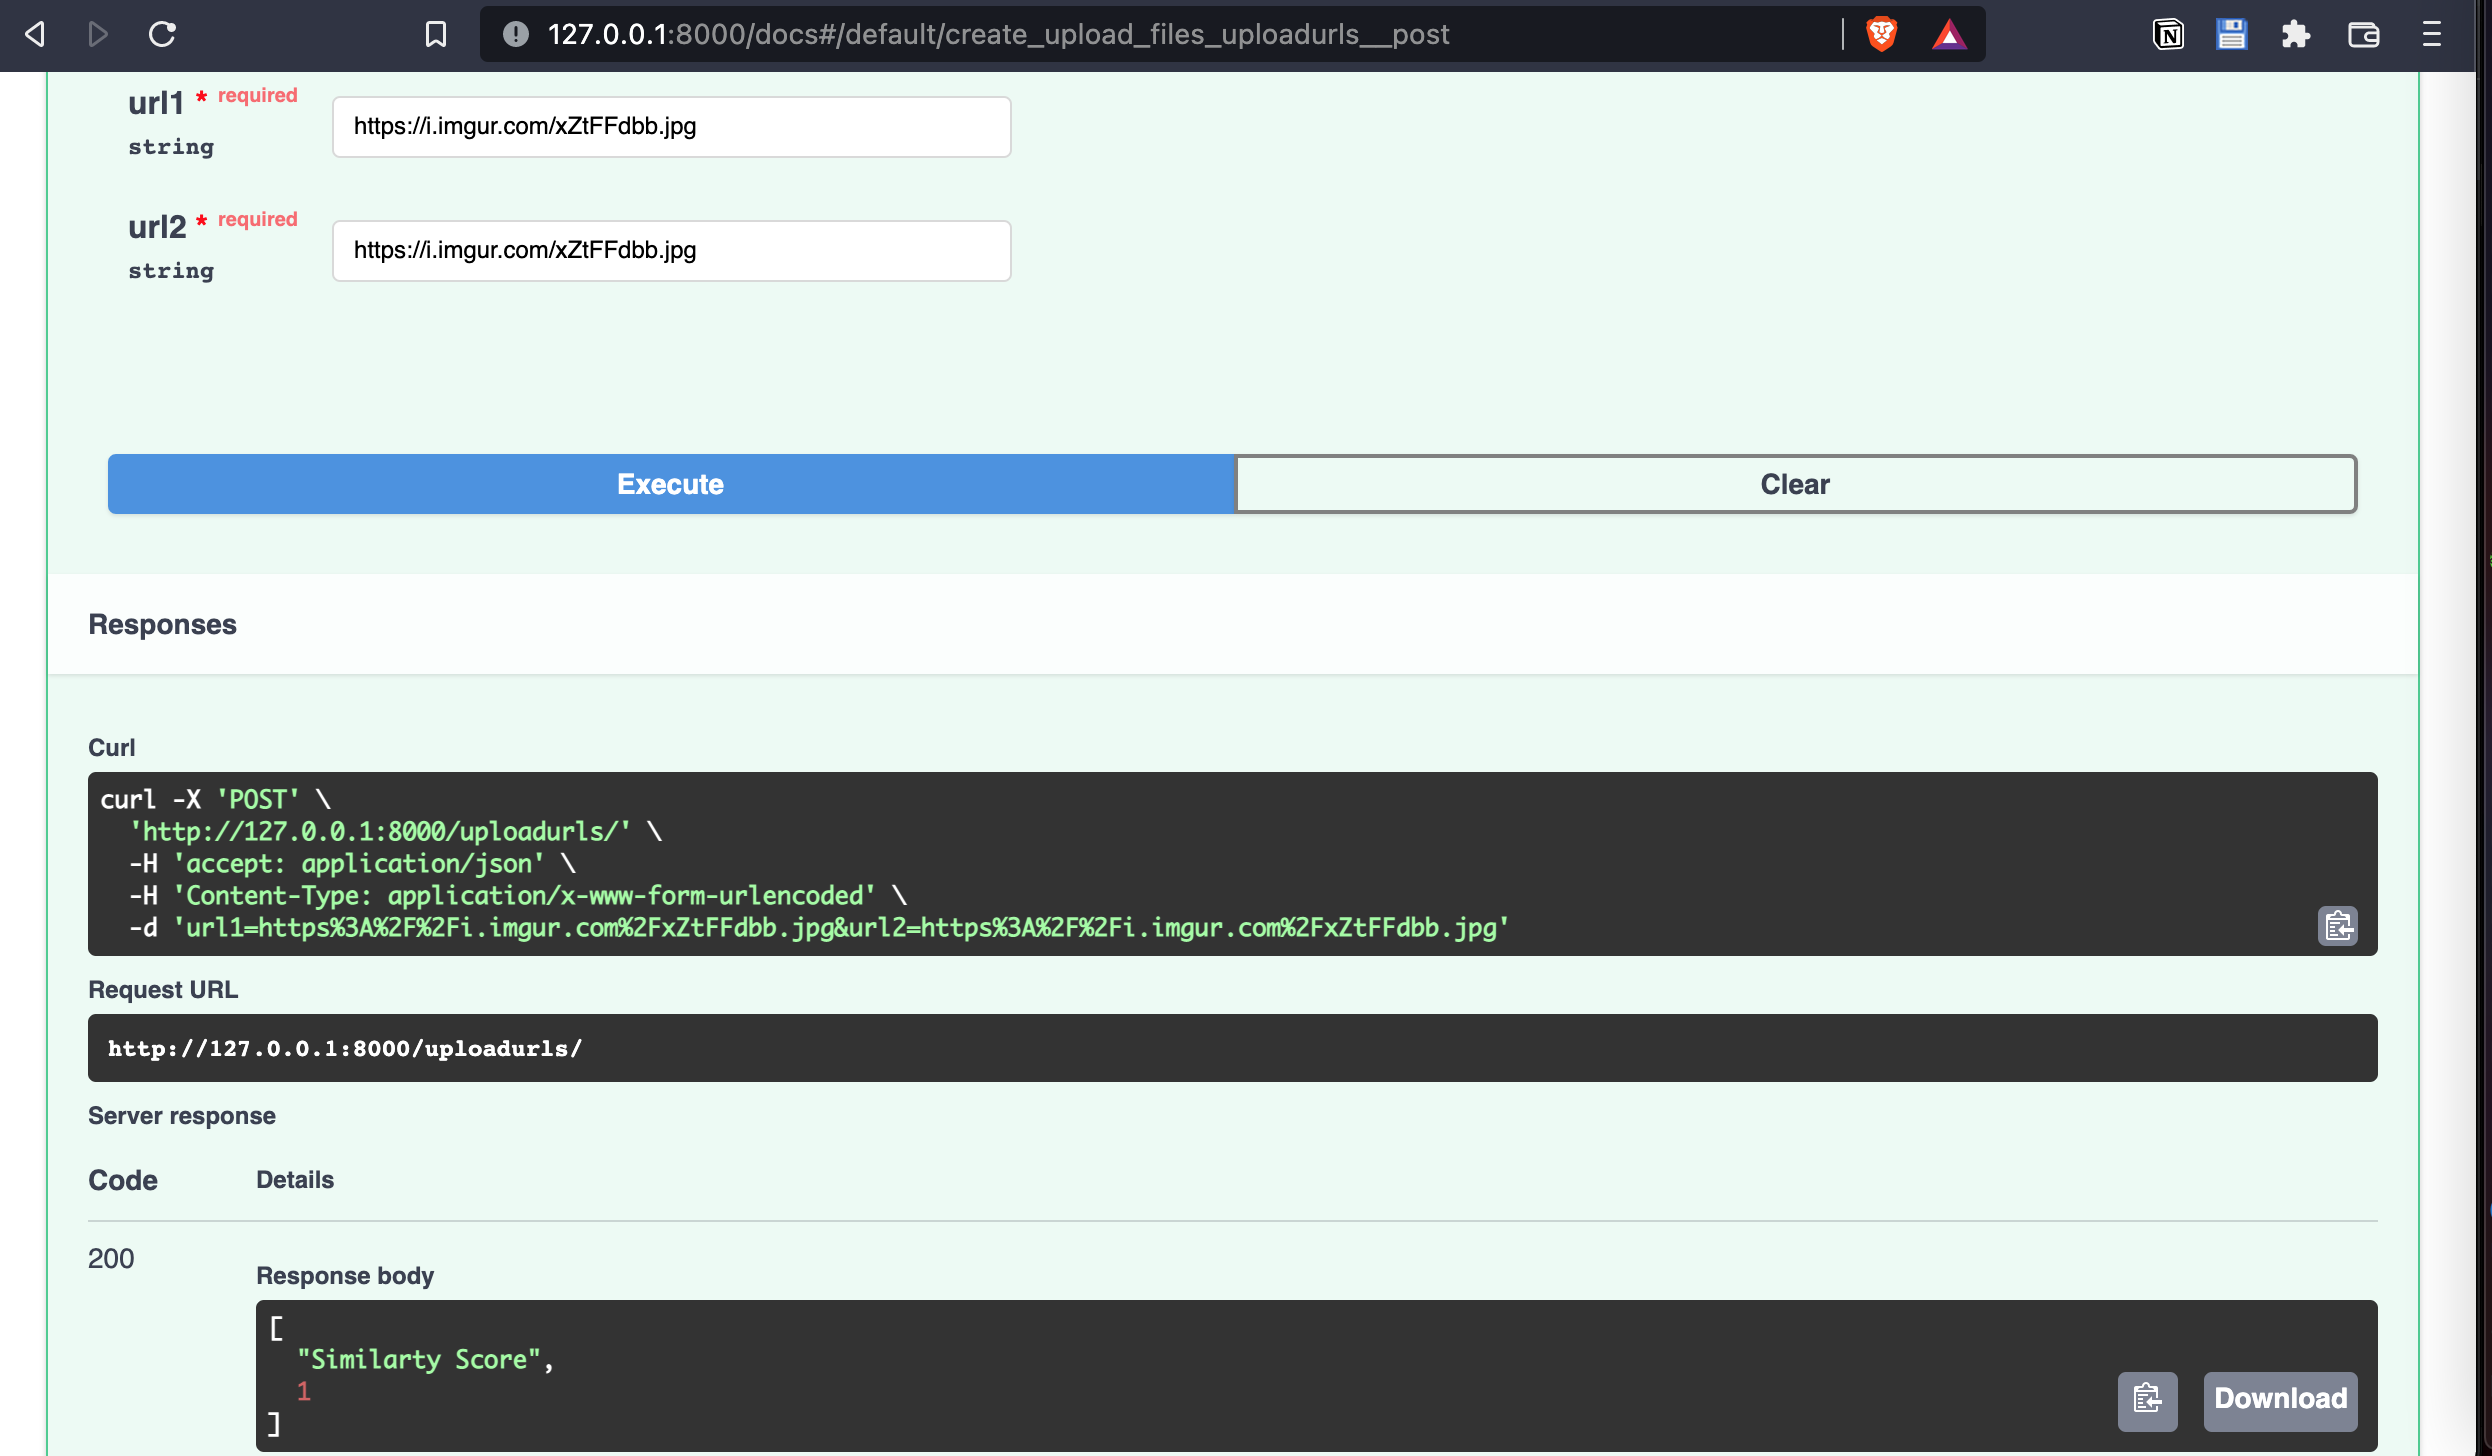2492x1456 pixels.
Task: Download the response body
Action: (2281, 1400)
